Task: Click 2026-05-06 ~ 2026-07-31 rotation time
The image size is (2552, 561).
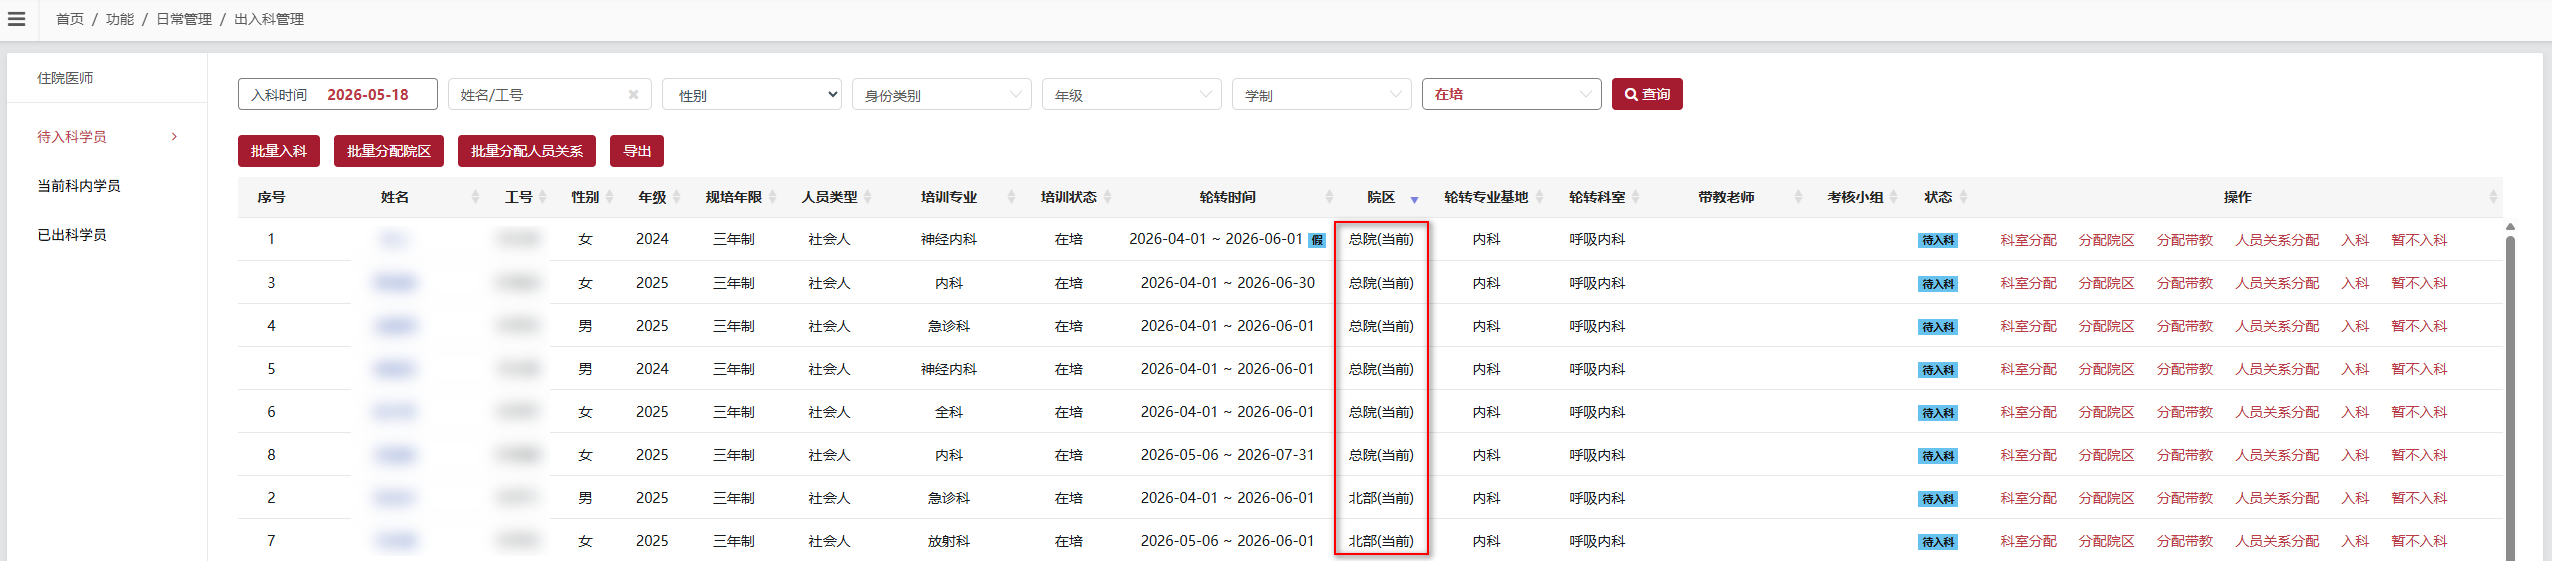Action: (x=1227, y=455)
